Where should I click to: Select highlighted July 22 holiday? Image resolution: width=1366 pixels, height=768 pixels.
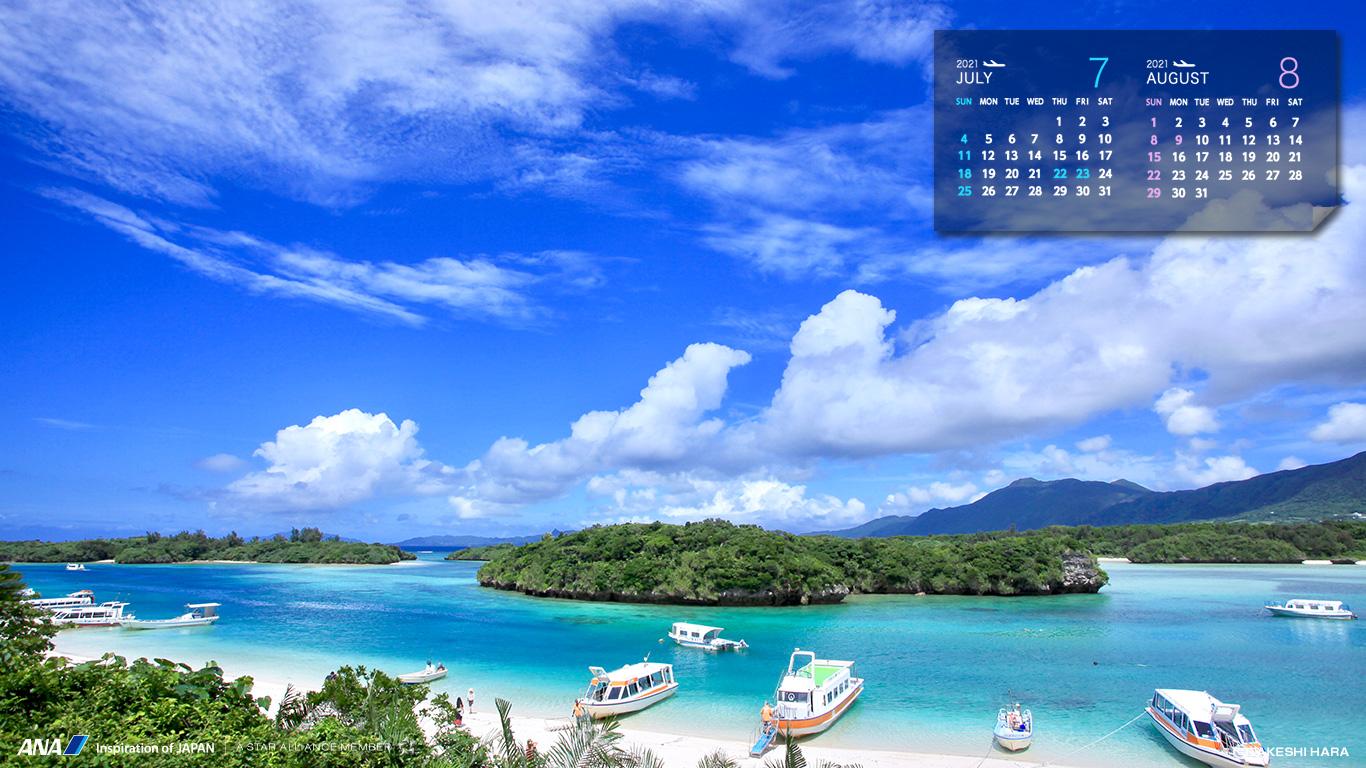point(1058,173)
